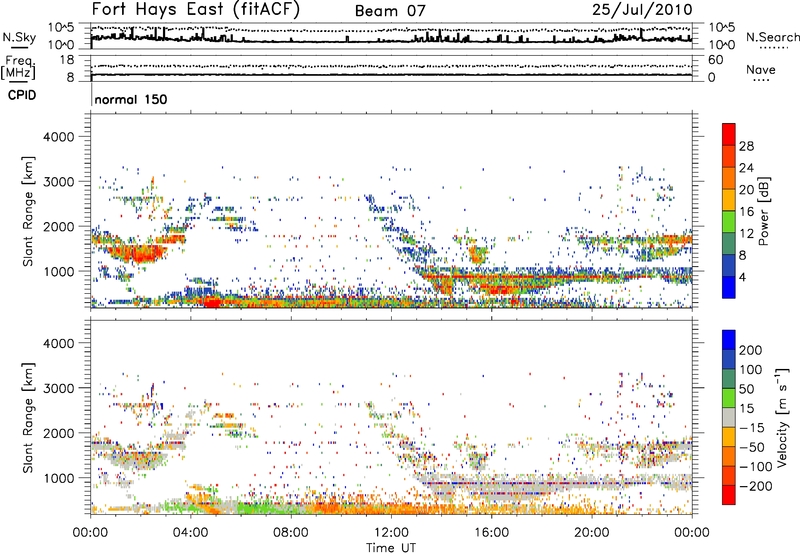800x554 pixels.
Task: Click the '100' tick on the velocity colorbar
Action: pyautogui.click(x=751, y=370)
